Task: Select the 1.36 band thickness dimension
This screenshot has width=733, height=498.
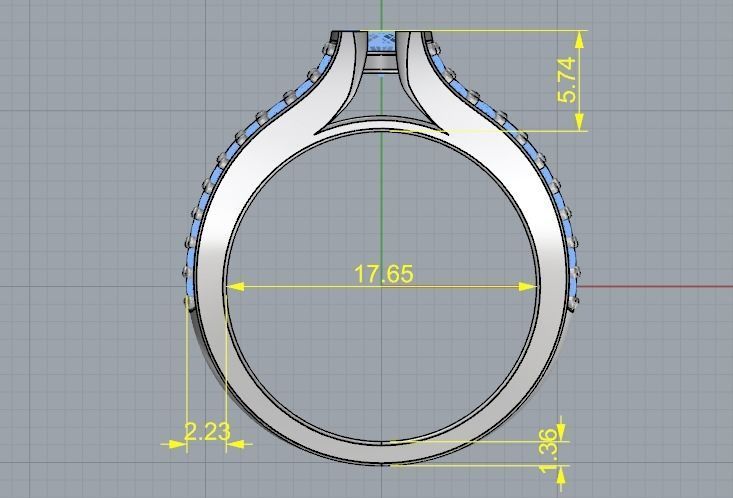Action: 550,450
